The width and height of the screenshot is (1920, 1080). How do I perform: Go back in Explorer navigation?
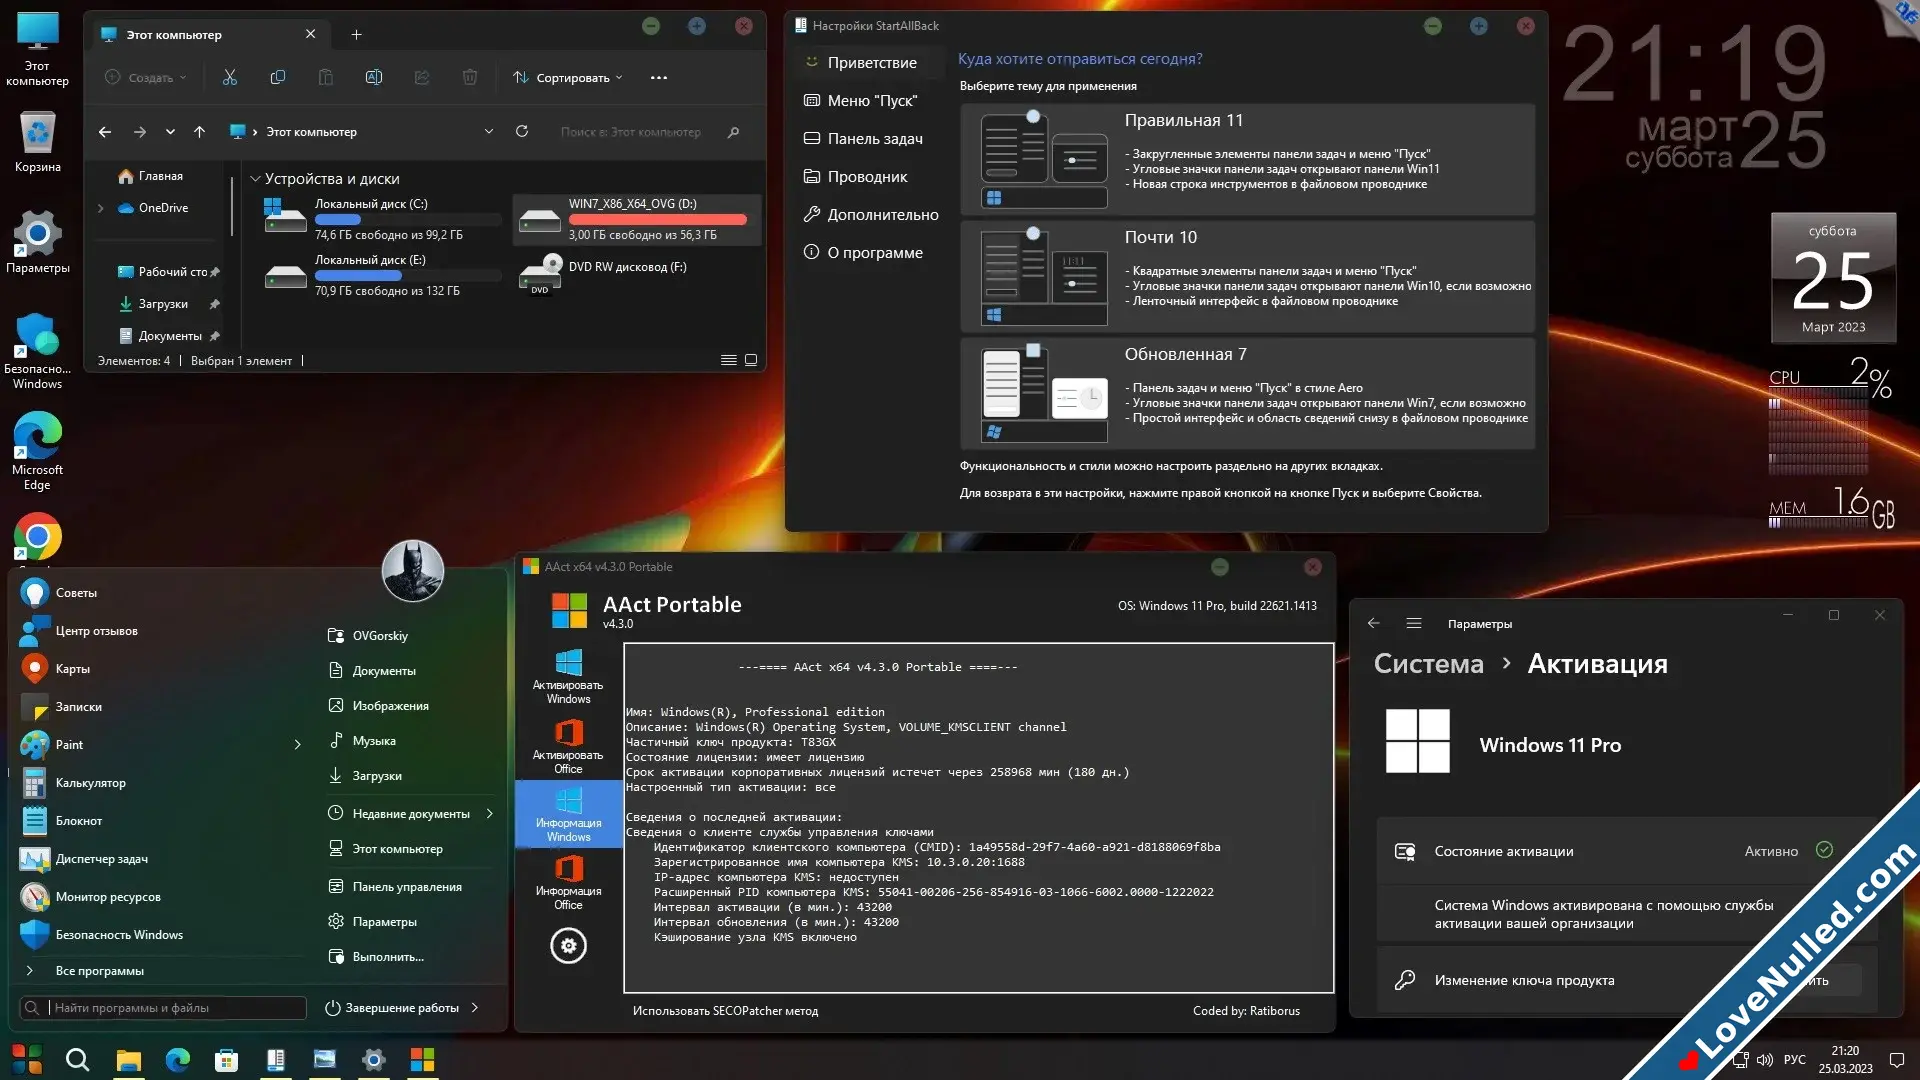pos(105,132)
